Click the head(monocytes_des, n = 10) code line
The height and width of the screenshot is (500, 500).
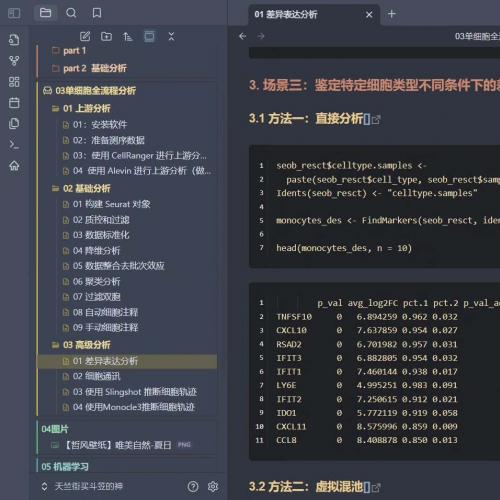(x=344, y=248)
